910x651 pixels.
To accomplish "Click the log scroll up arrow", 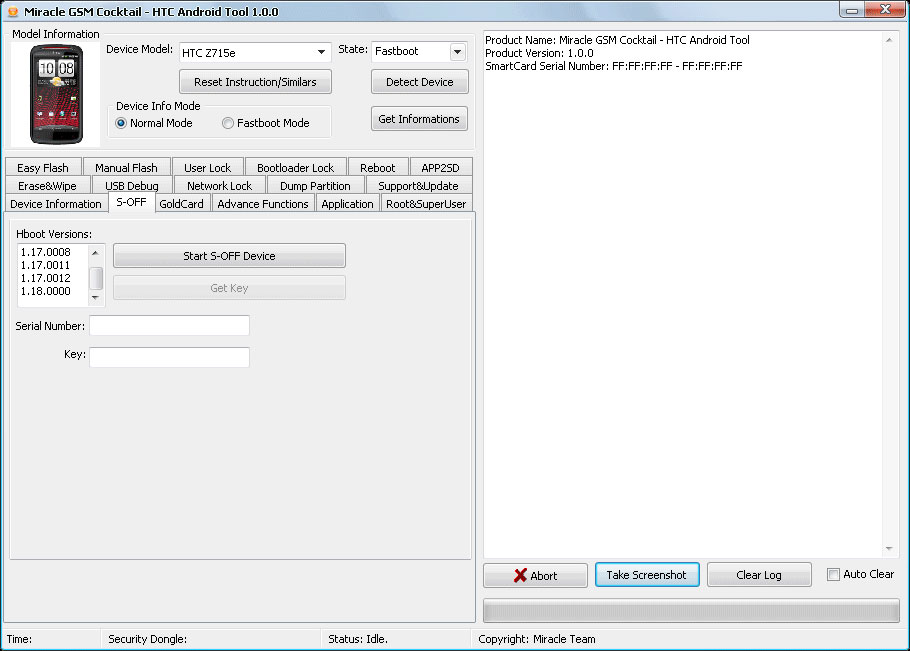I will click(x=889, y=40).
